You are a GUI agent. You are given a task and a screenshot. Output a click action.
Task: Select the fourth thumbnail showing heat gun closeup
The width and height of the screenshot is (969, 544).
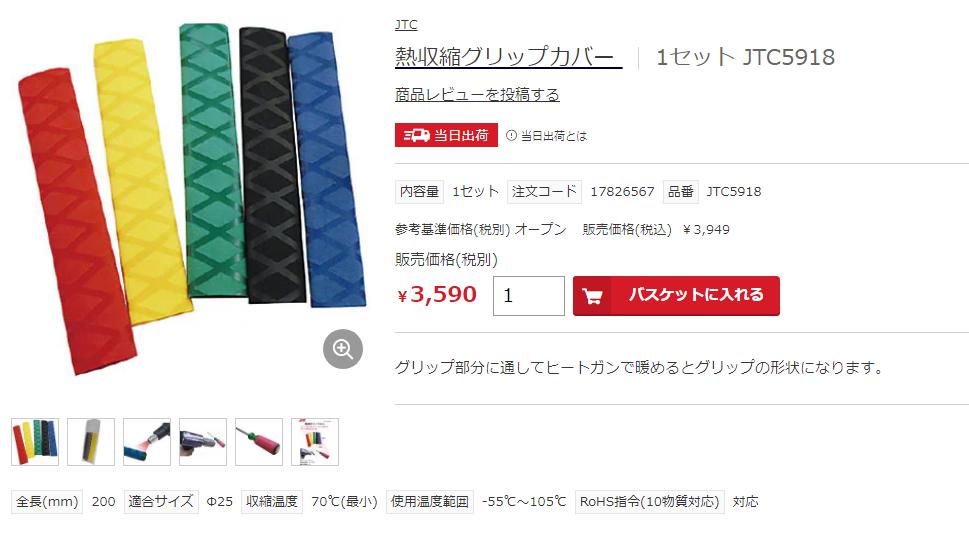pos(203,442)
